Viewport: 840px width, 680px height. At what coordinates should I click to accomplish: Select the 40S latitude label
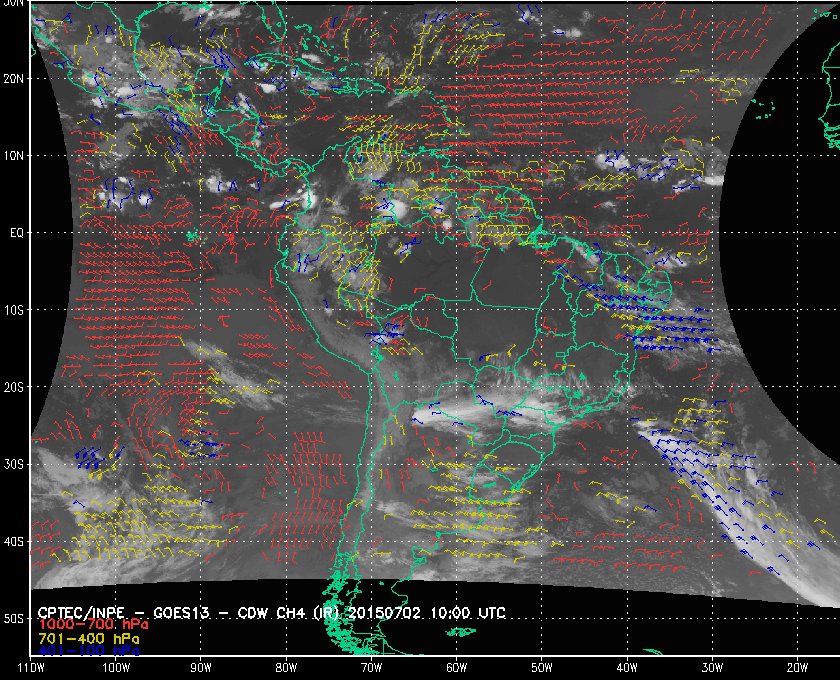pos(14,541)
